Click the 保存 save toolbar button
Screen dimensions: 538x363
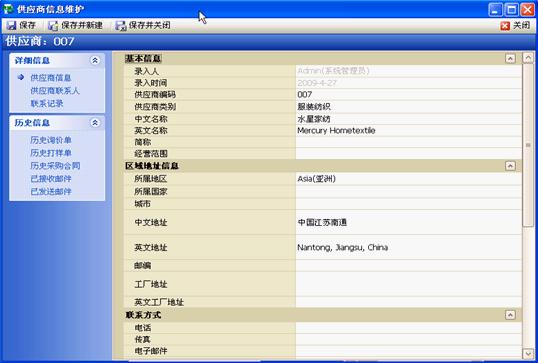[21, 25]
